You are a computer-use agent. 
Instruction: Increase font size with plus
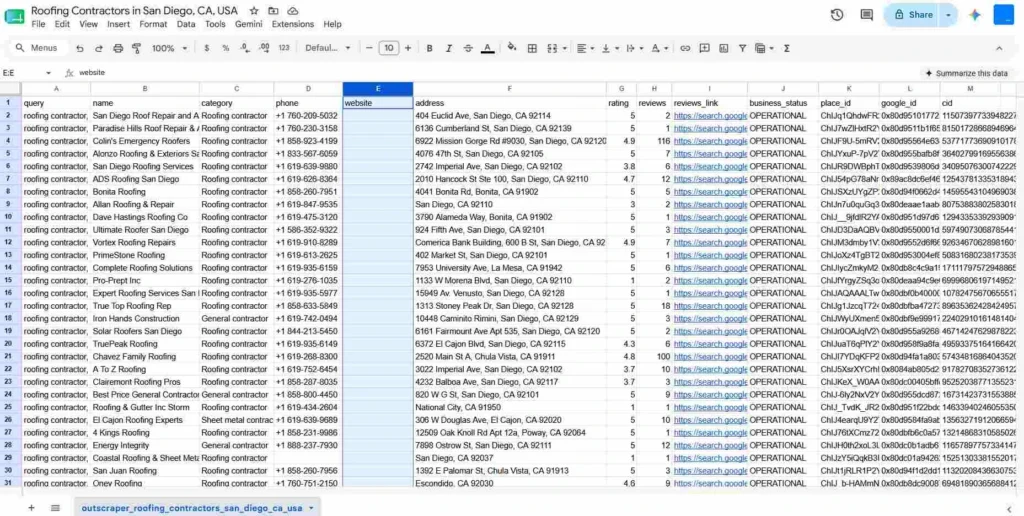408,48
